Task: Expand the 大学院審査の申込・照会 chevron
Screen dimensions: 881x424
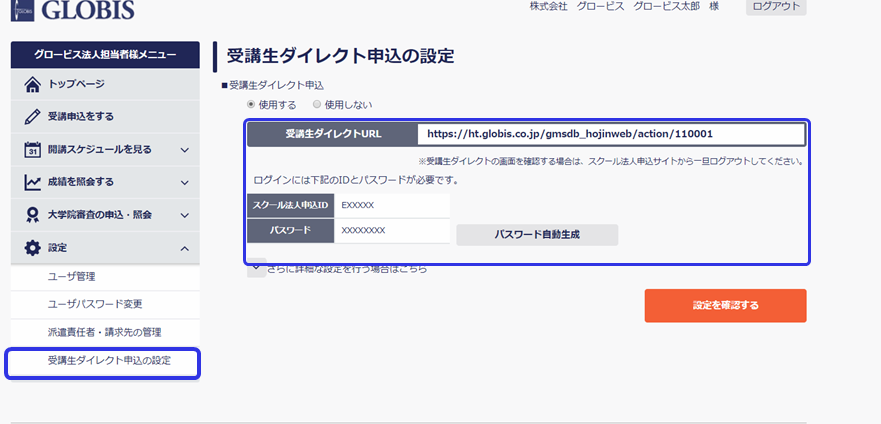Action: [x=184, y=215]
